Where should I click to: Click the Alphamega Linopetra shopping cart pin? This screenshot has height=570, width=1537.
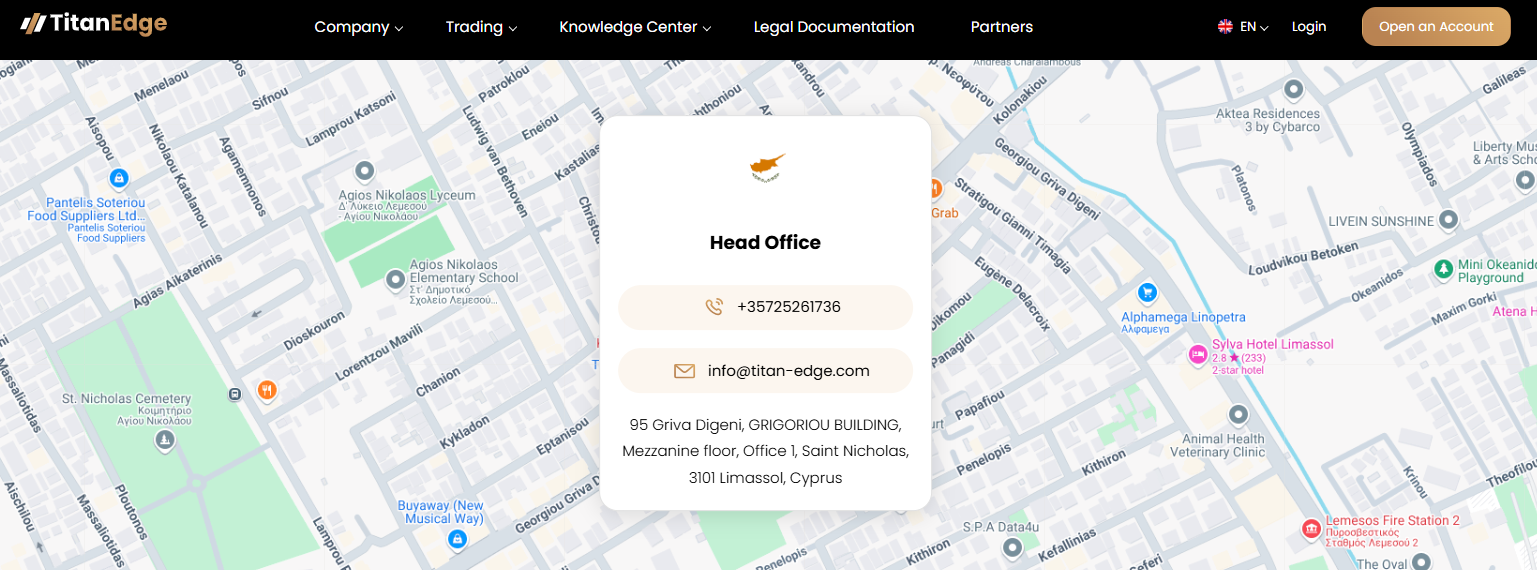tap(1148, 293)
